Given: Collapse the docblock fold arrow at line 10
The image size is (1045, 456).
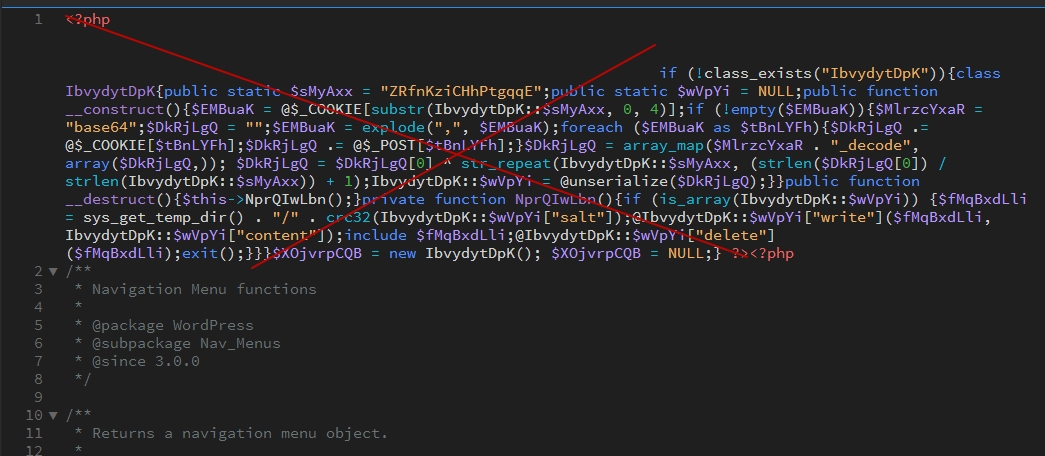Looking at the screenshot, I should (54, 415).
